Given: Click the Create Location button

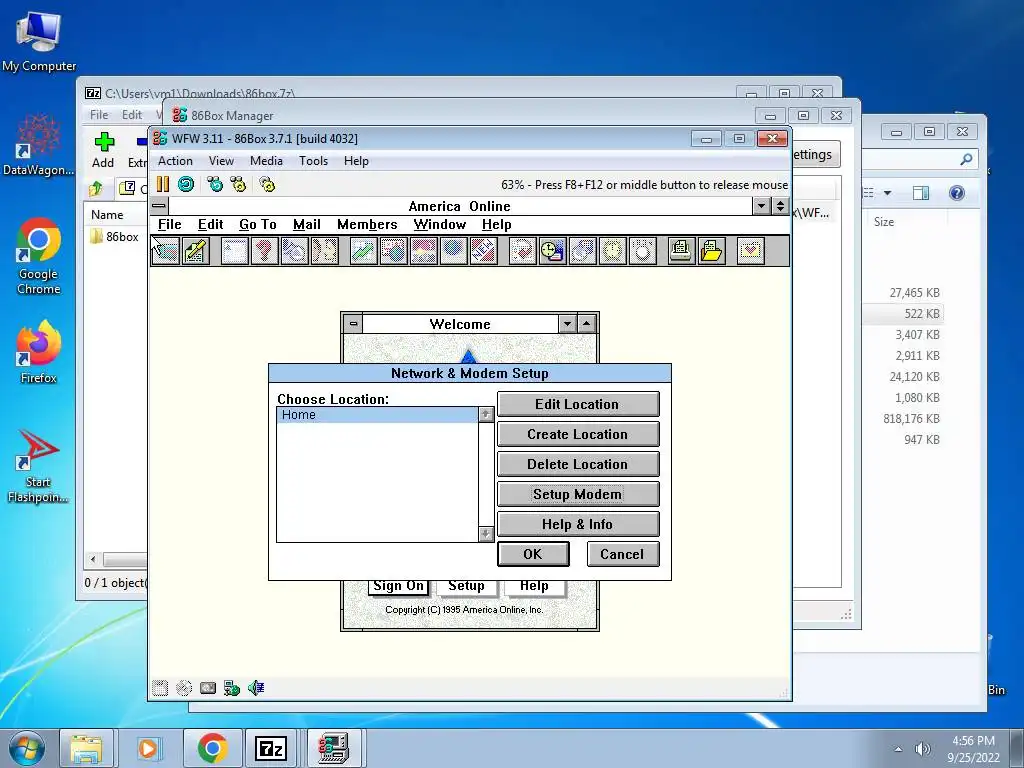Looking at the screenshot, I should (578, 434).
